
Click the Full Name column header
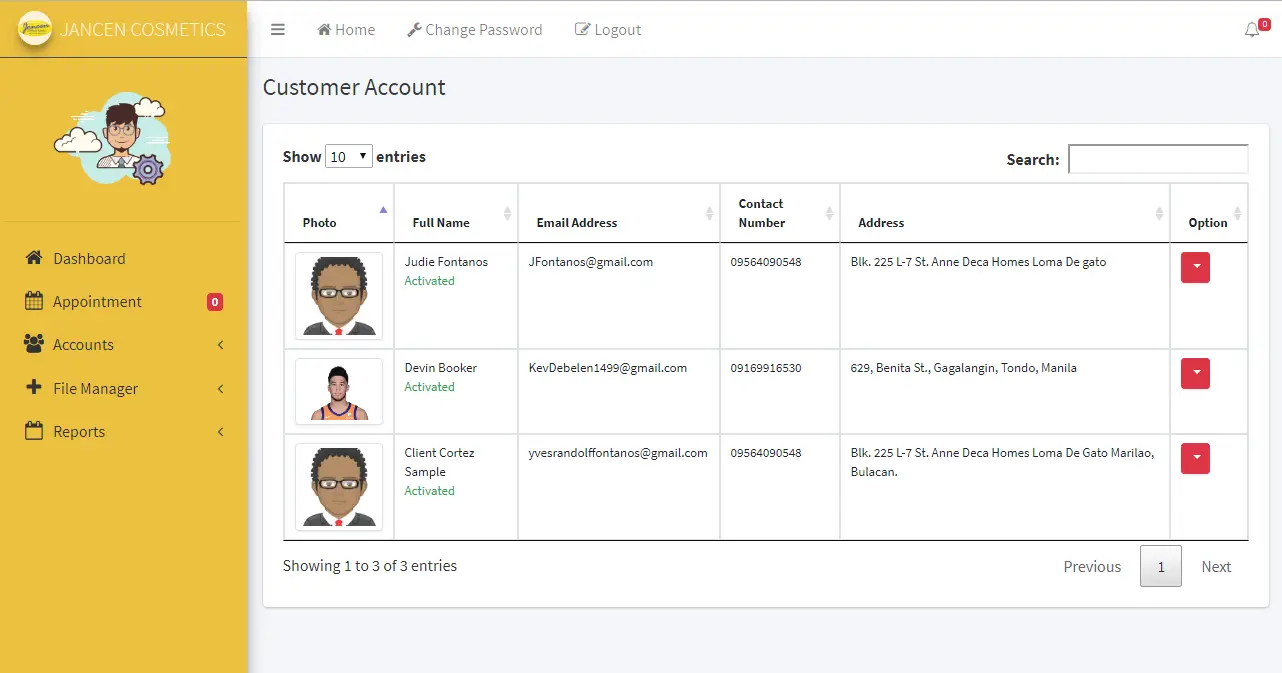(x=456, y=213)
